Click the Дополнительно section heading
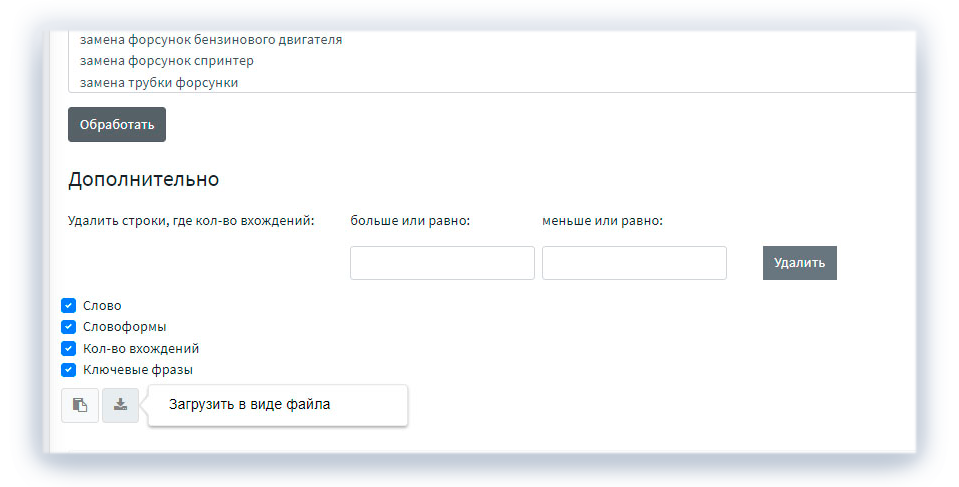Viewport: 959px width, 487px height. click(x=143, y=180)
